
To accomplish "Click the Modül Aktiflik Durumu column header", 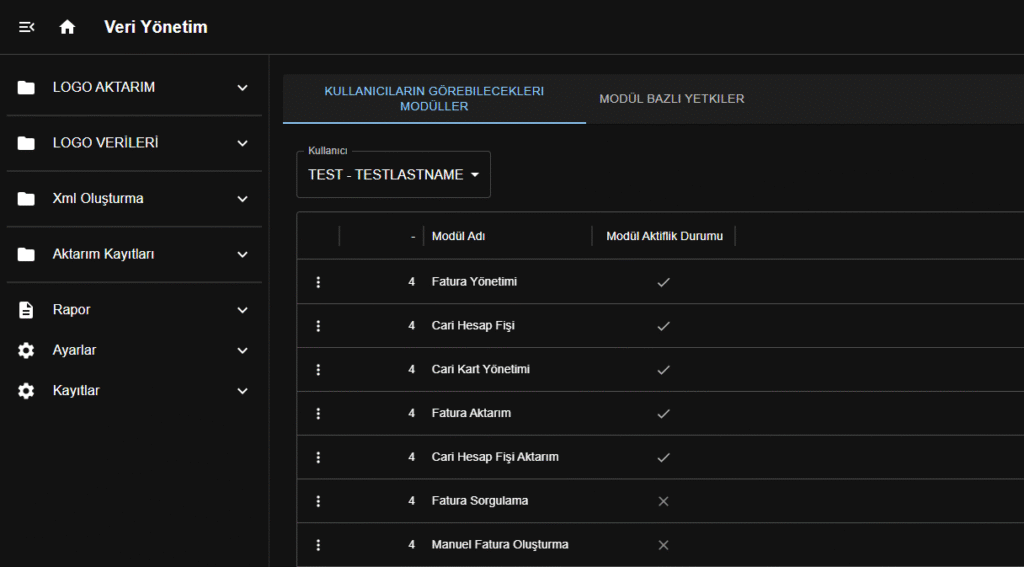I will (664, 236).
